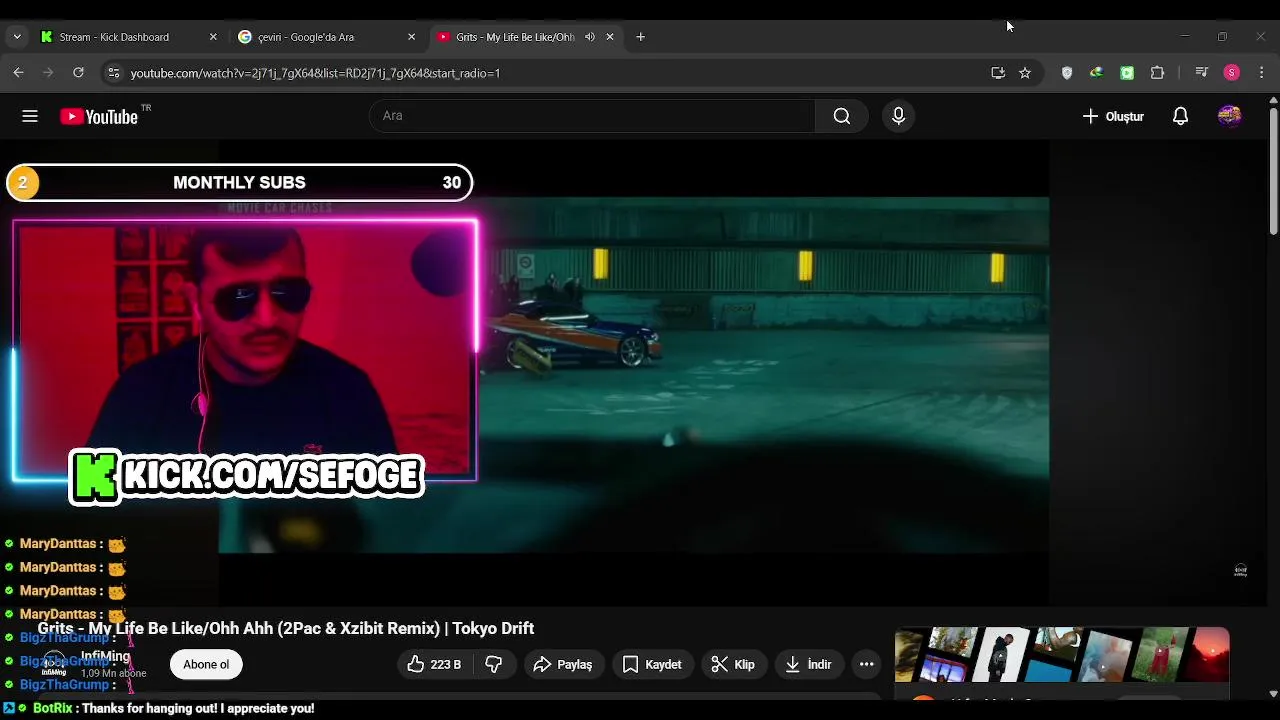1280x720 pixels.
Task: Like the video with 223 B likes
Action: (434, 664)
